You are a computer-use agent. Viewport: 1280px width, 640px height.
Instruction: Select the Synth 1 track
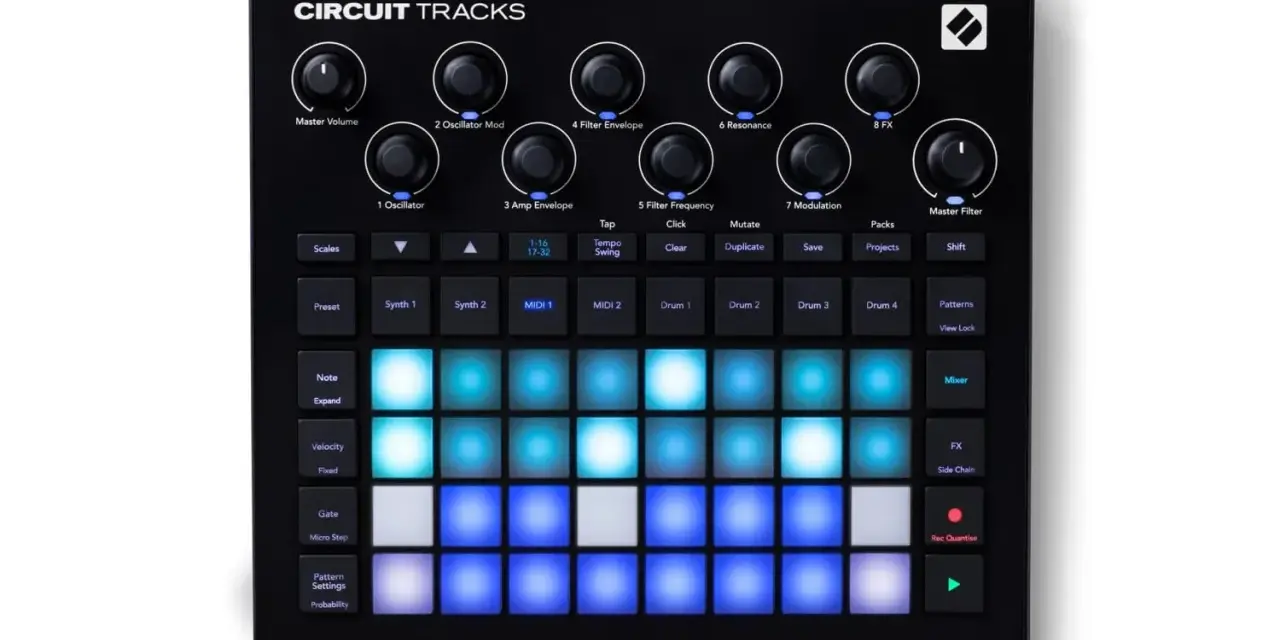click(x=400, y=305)
